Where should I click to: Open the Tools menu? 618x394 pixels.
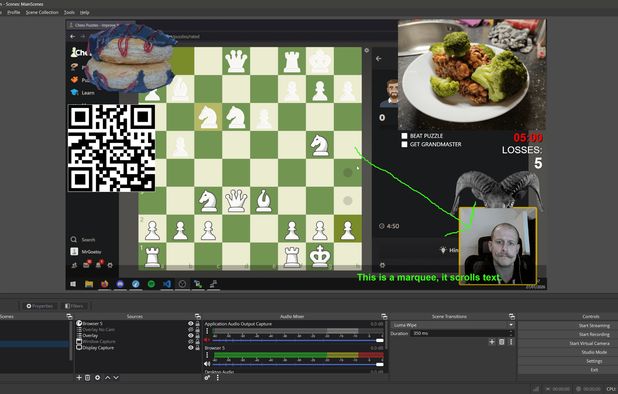click(69, 12)
